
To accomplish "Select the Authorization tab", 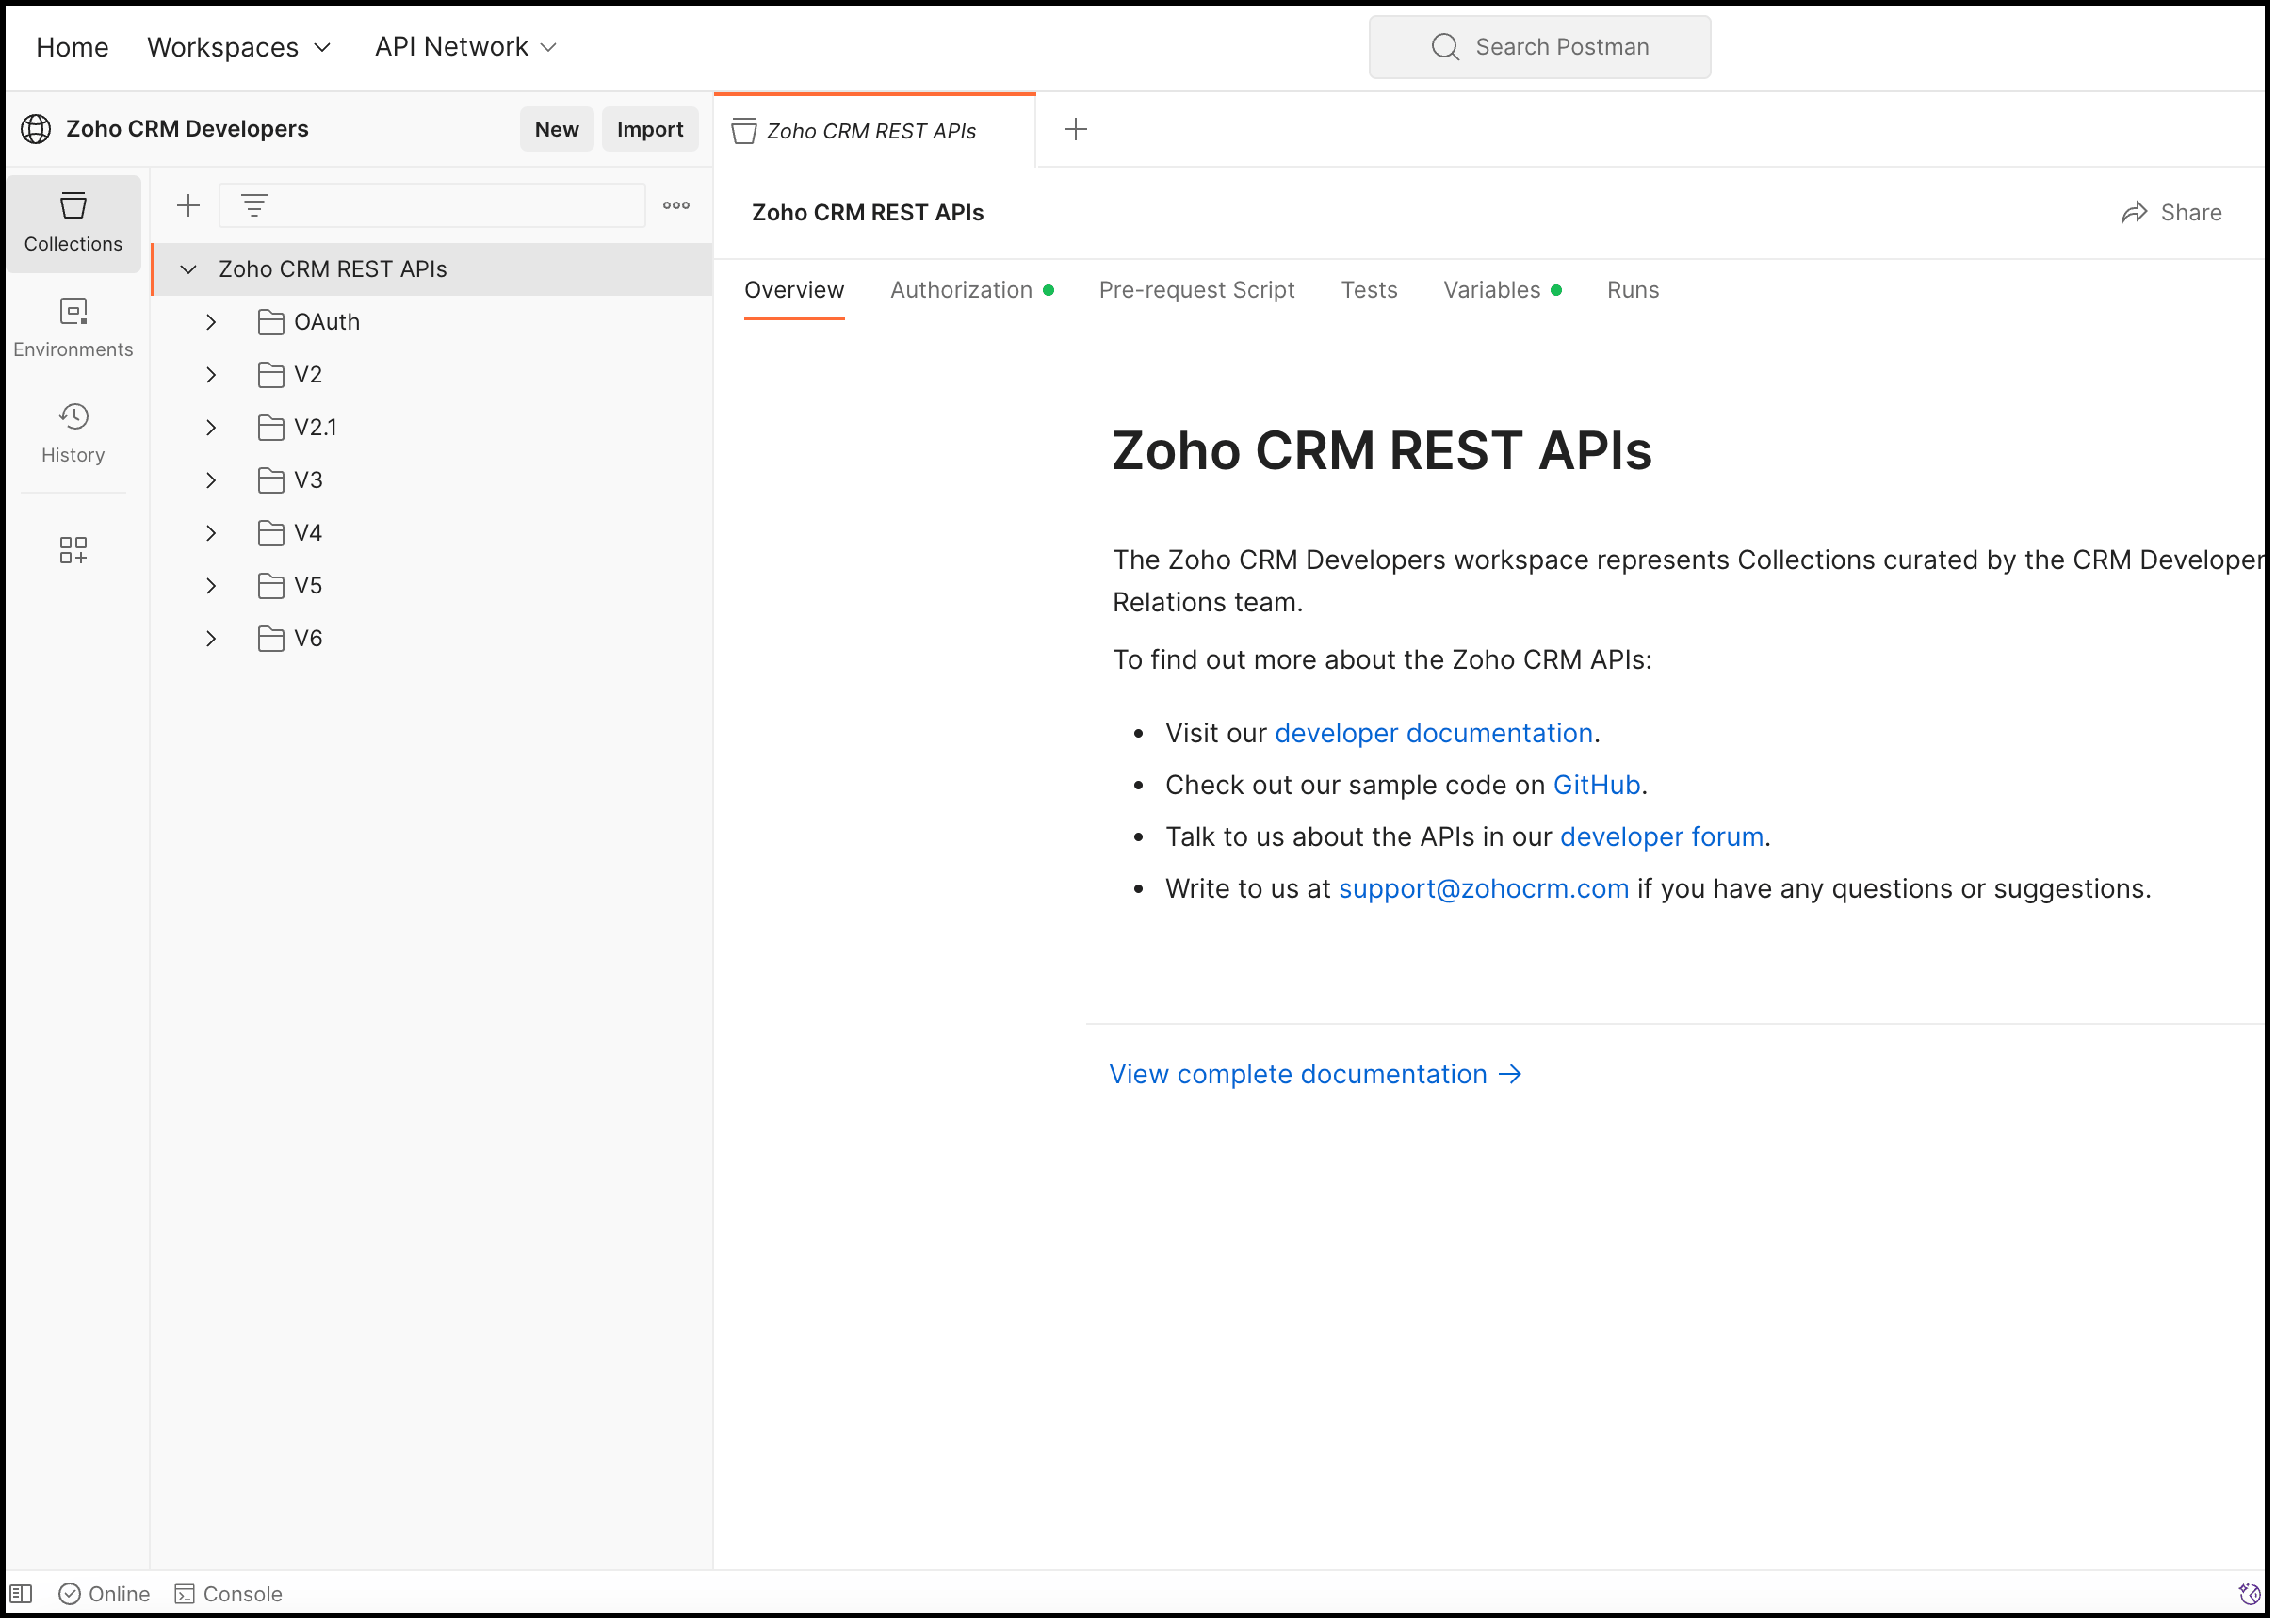I will tap(962, 288).
